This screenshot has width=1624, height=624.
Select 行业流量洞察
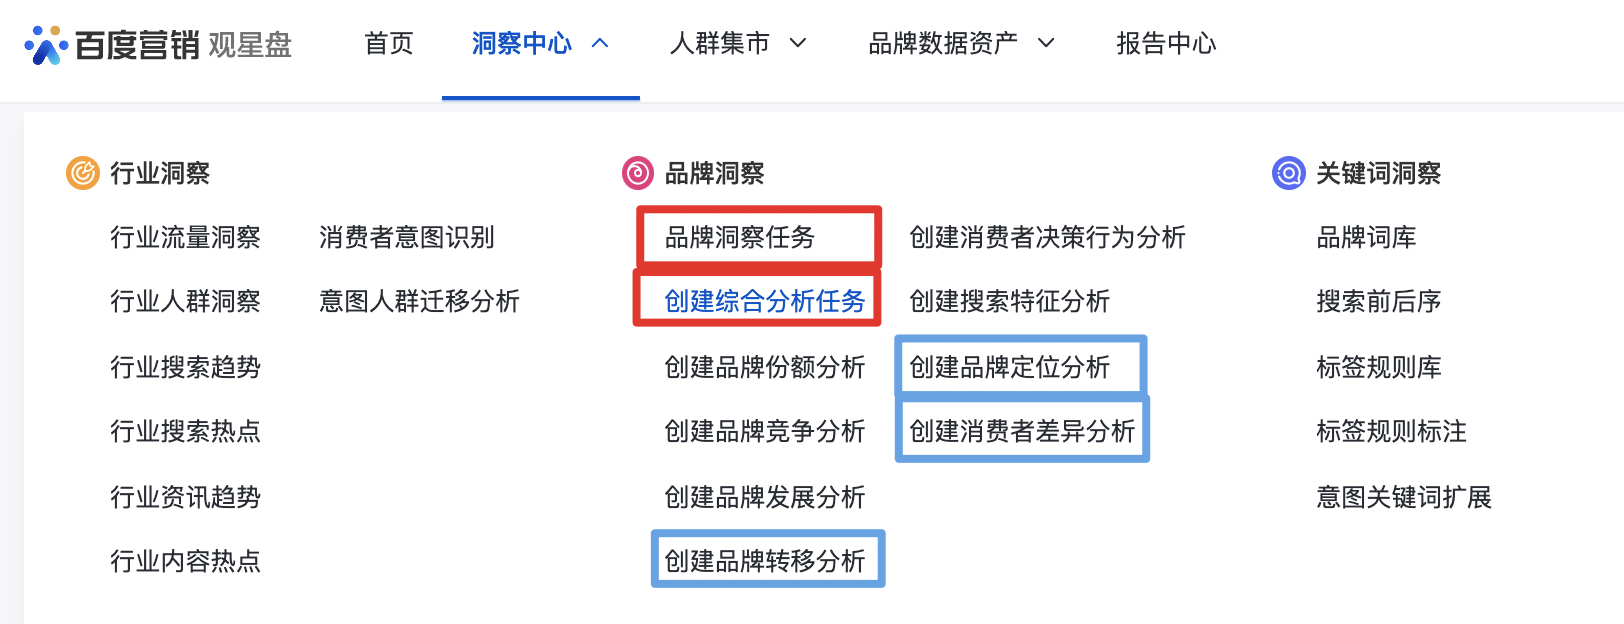(185, 237)
